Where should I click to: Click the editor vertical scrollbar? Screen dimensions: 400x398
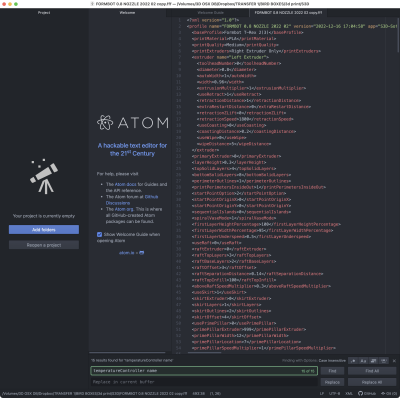(x=398, y=35)
